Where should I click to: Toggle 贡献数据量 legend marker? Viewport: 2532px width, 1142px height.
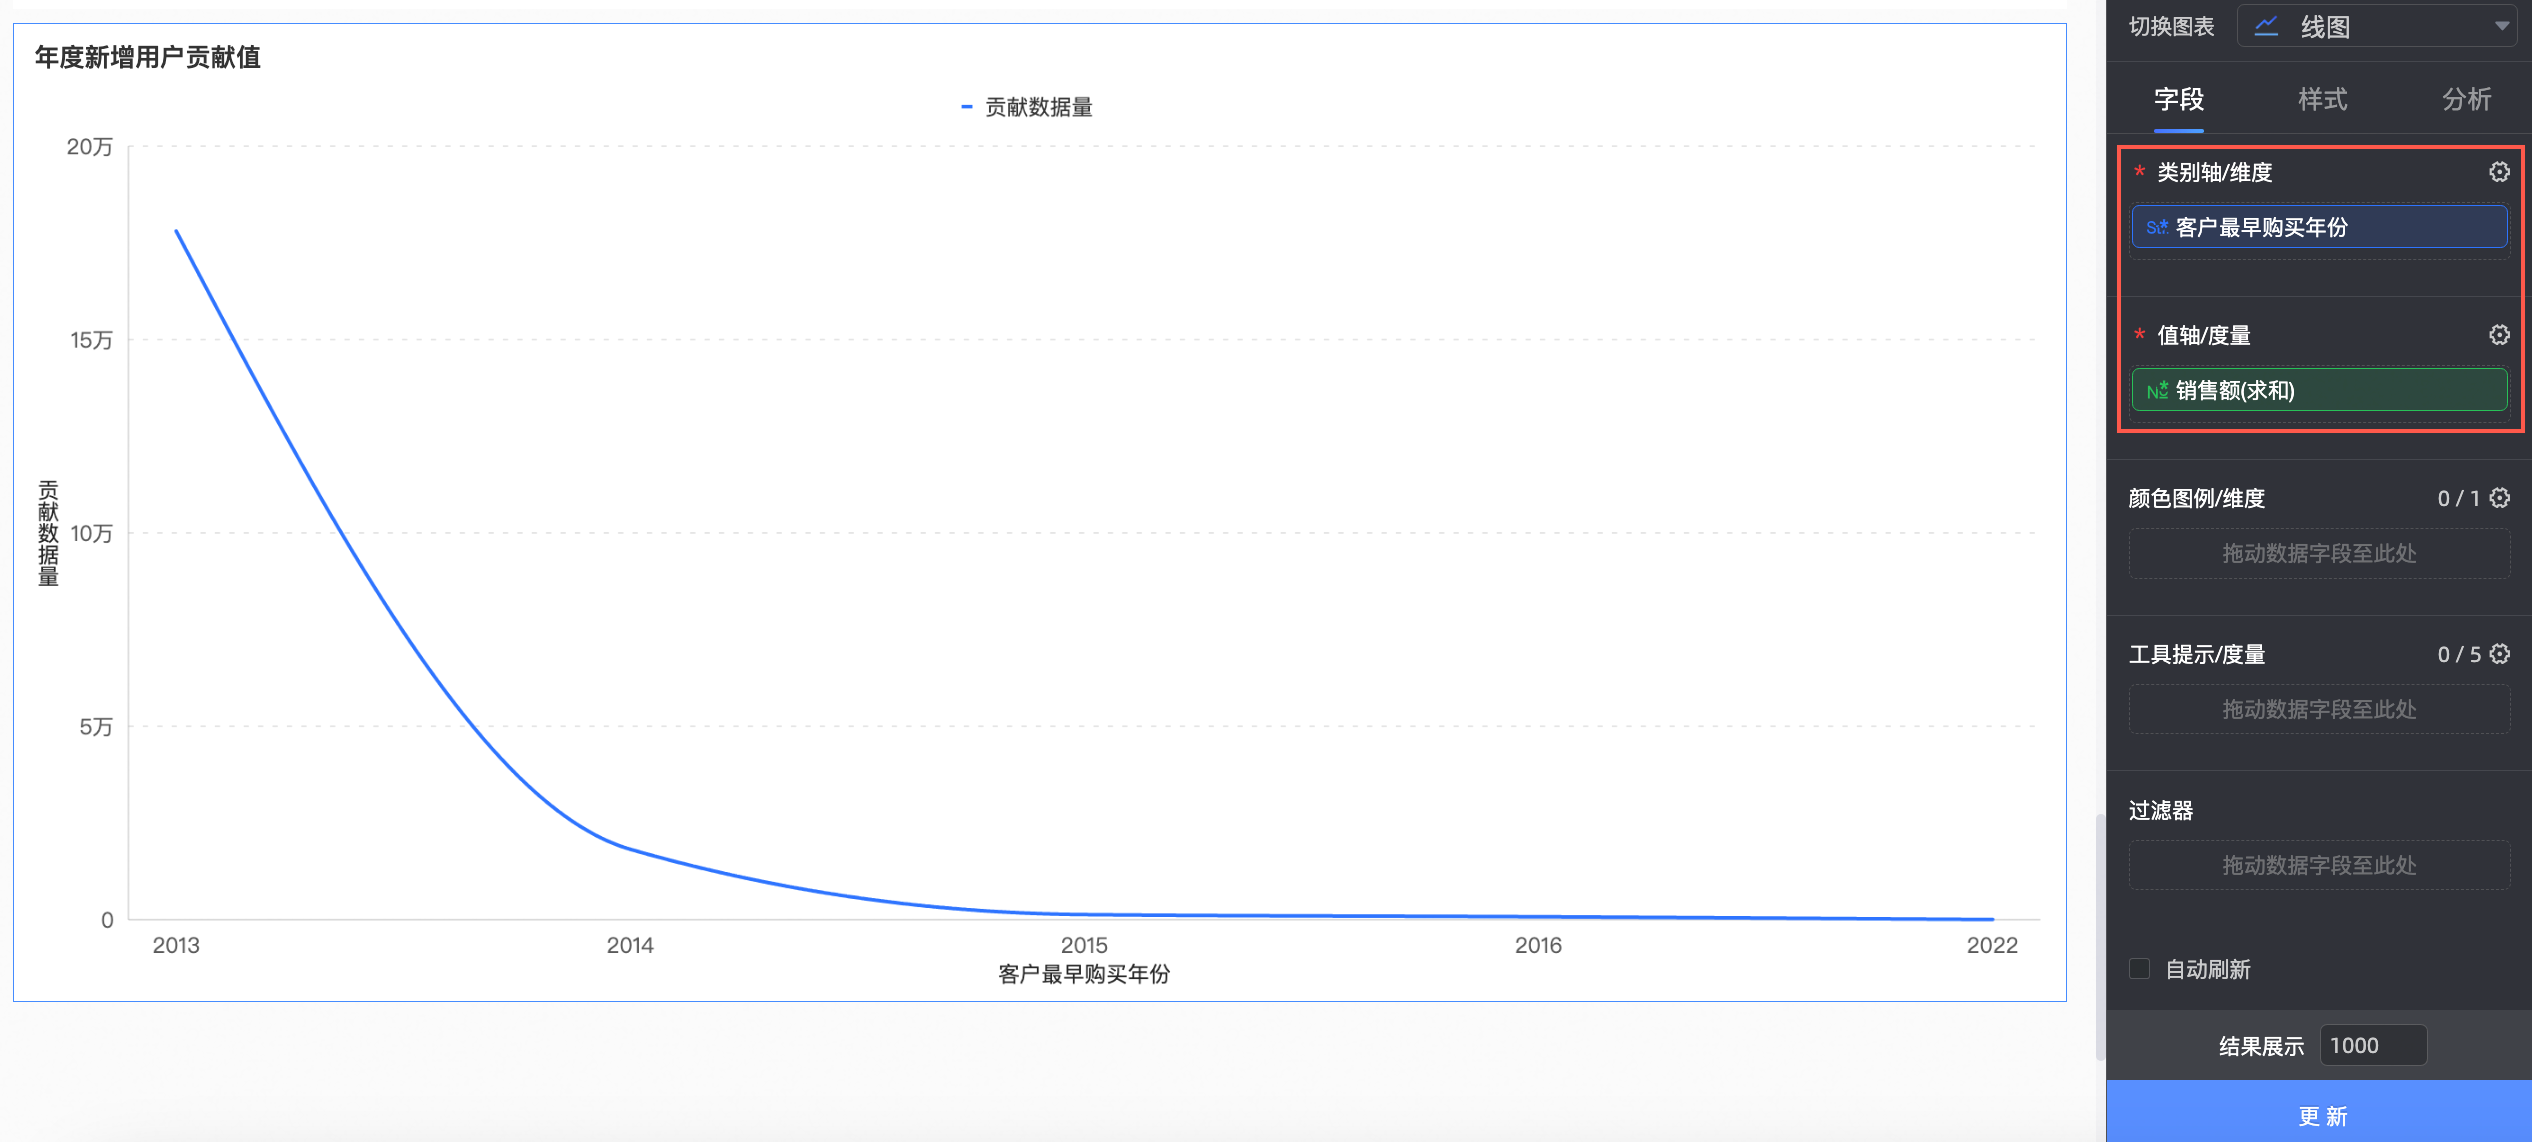coord(966,107)
